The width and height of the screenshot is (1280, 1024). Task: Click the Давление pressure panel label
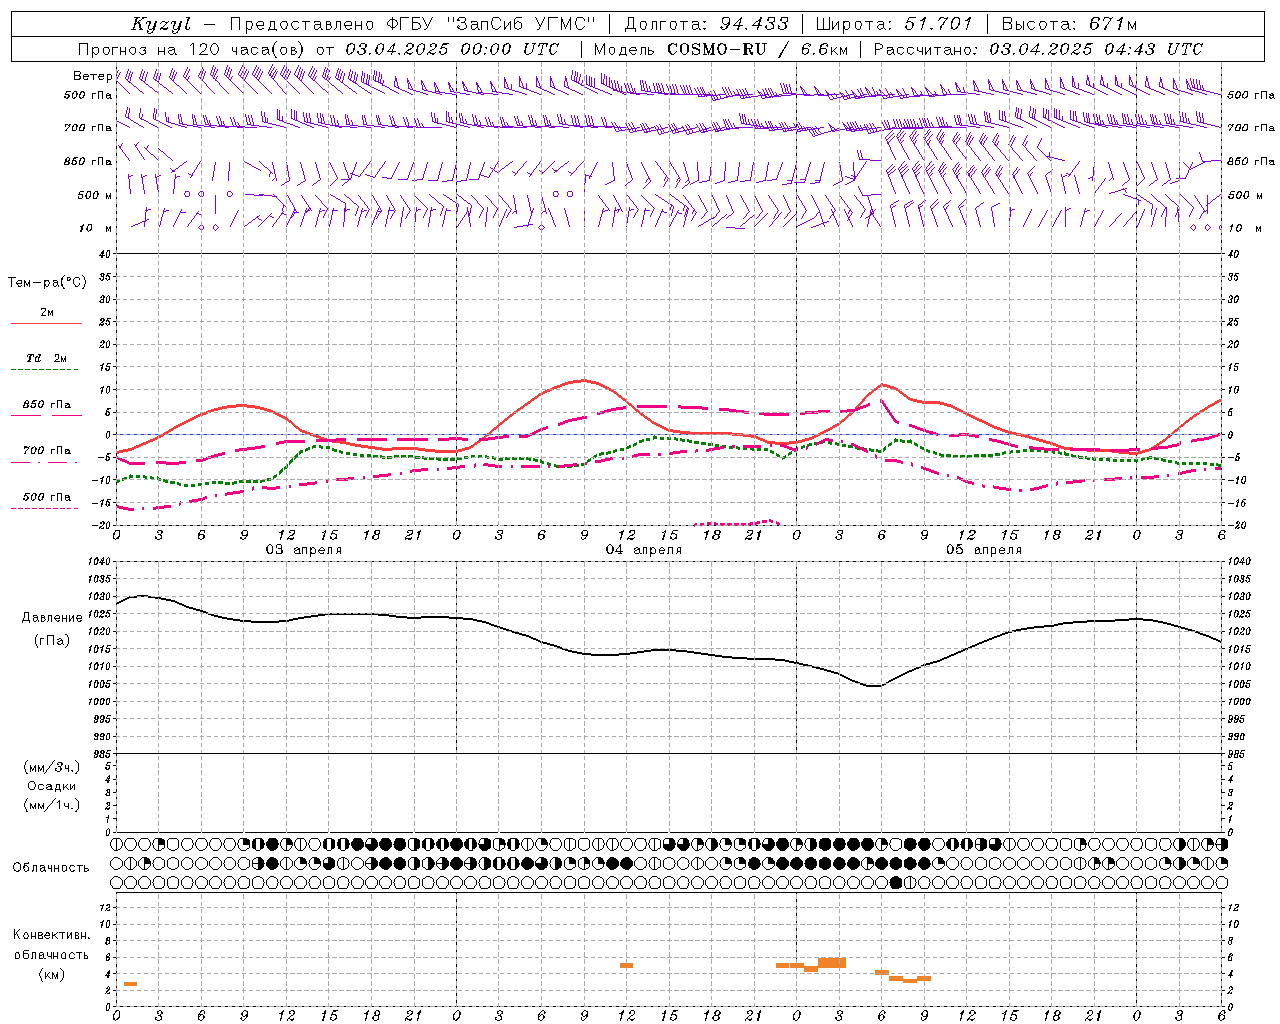pyautogui.click(x=52, y=617)
